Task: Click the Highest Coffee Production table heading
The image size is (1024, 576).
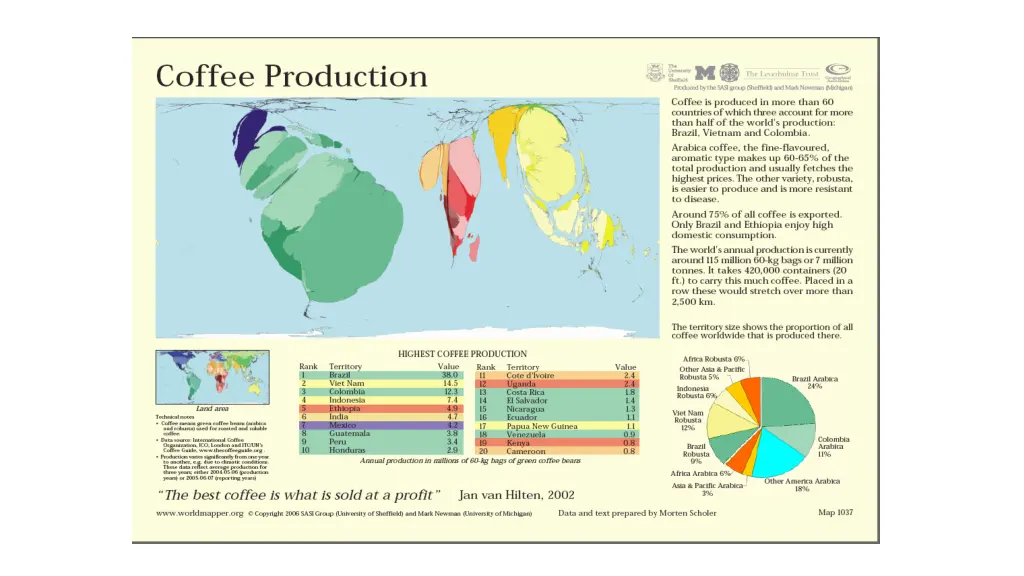Action: click(462, 354)
